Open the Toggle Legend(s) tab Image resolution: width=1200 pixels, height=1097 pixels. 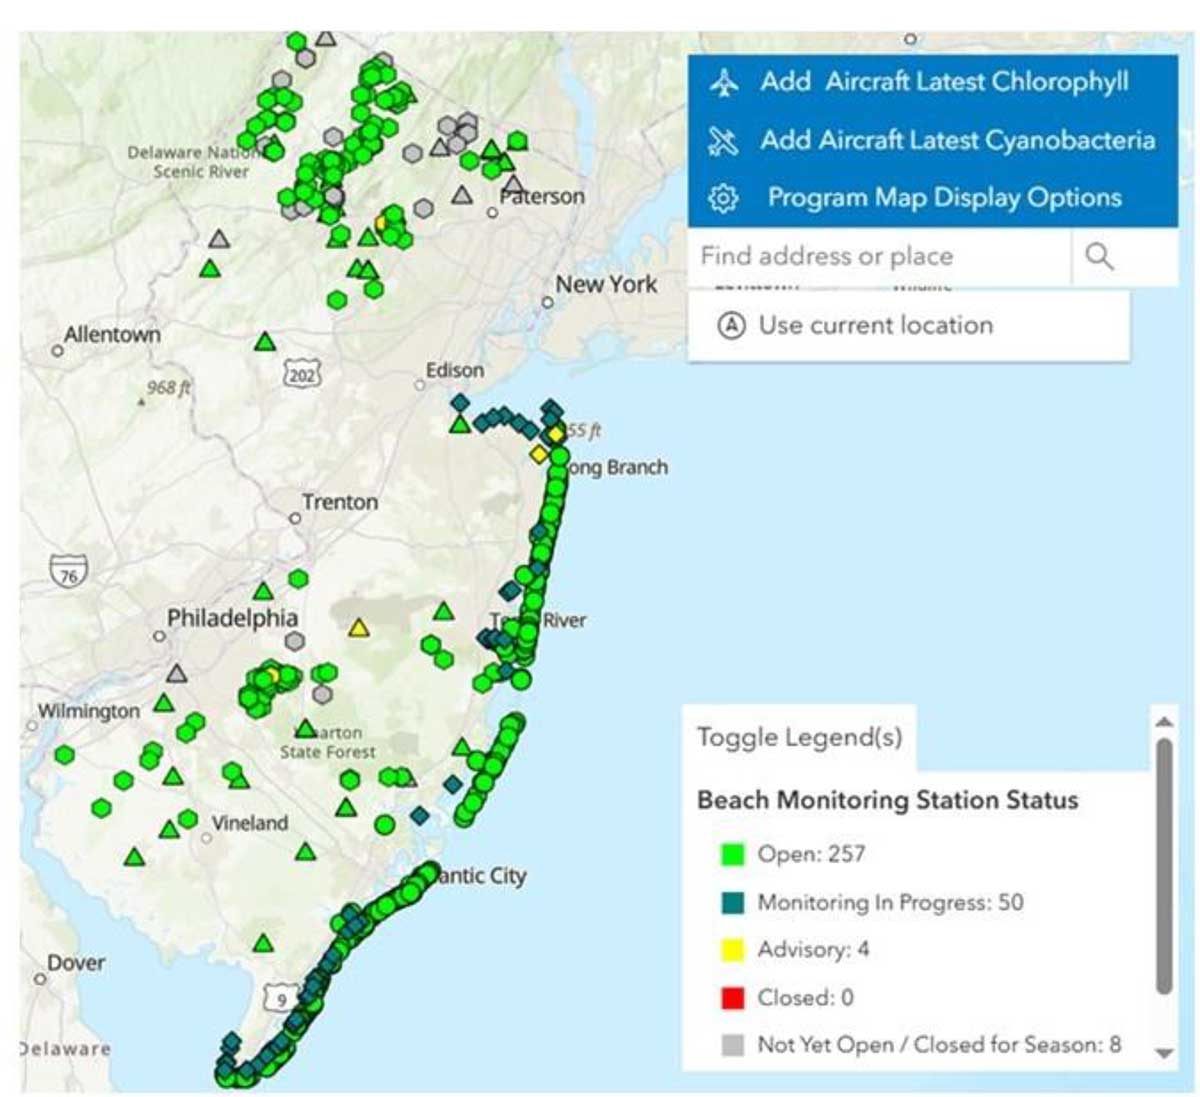(x=799, y=738)
